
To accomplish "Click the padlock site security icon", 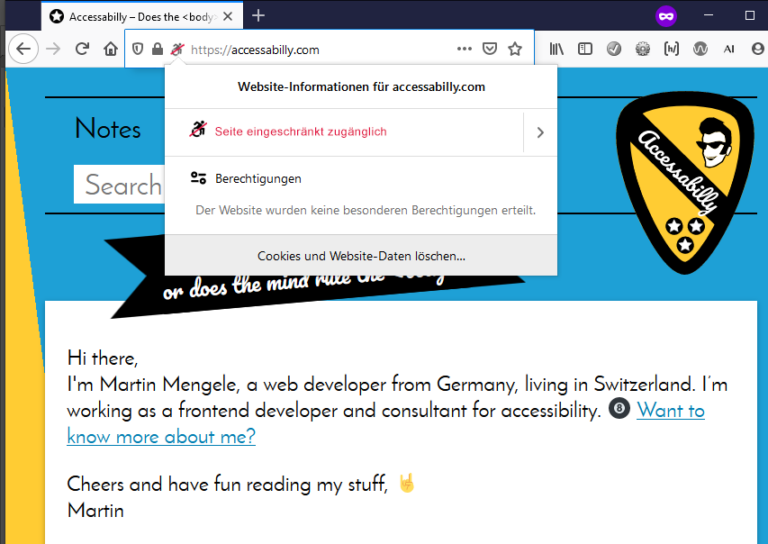I will click(157, 49).
